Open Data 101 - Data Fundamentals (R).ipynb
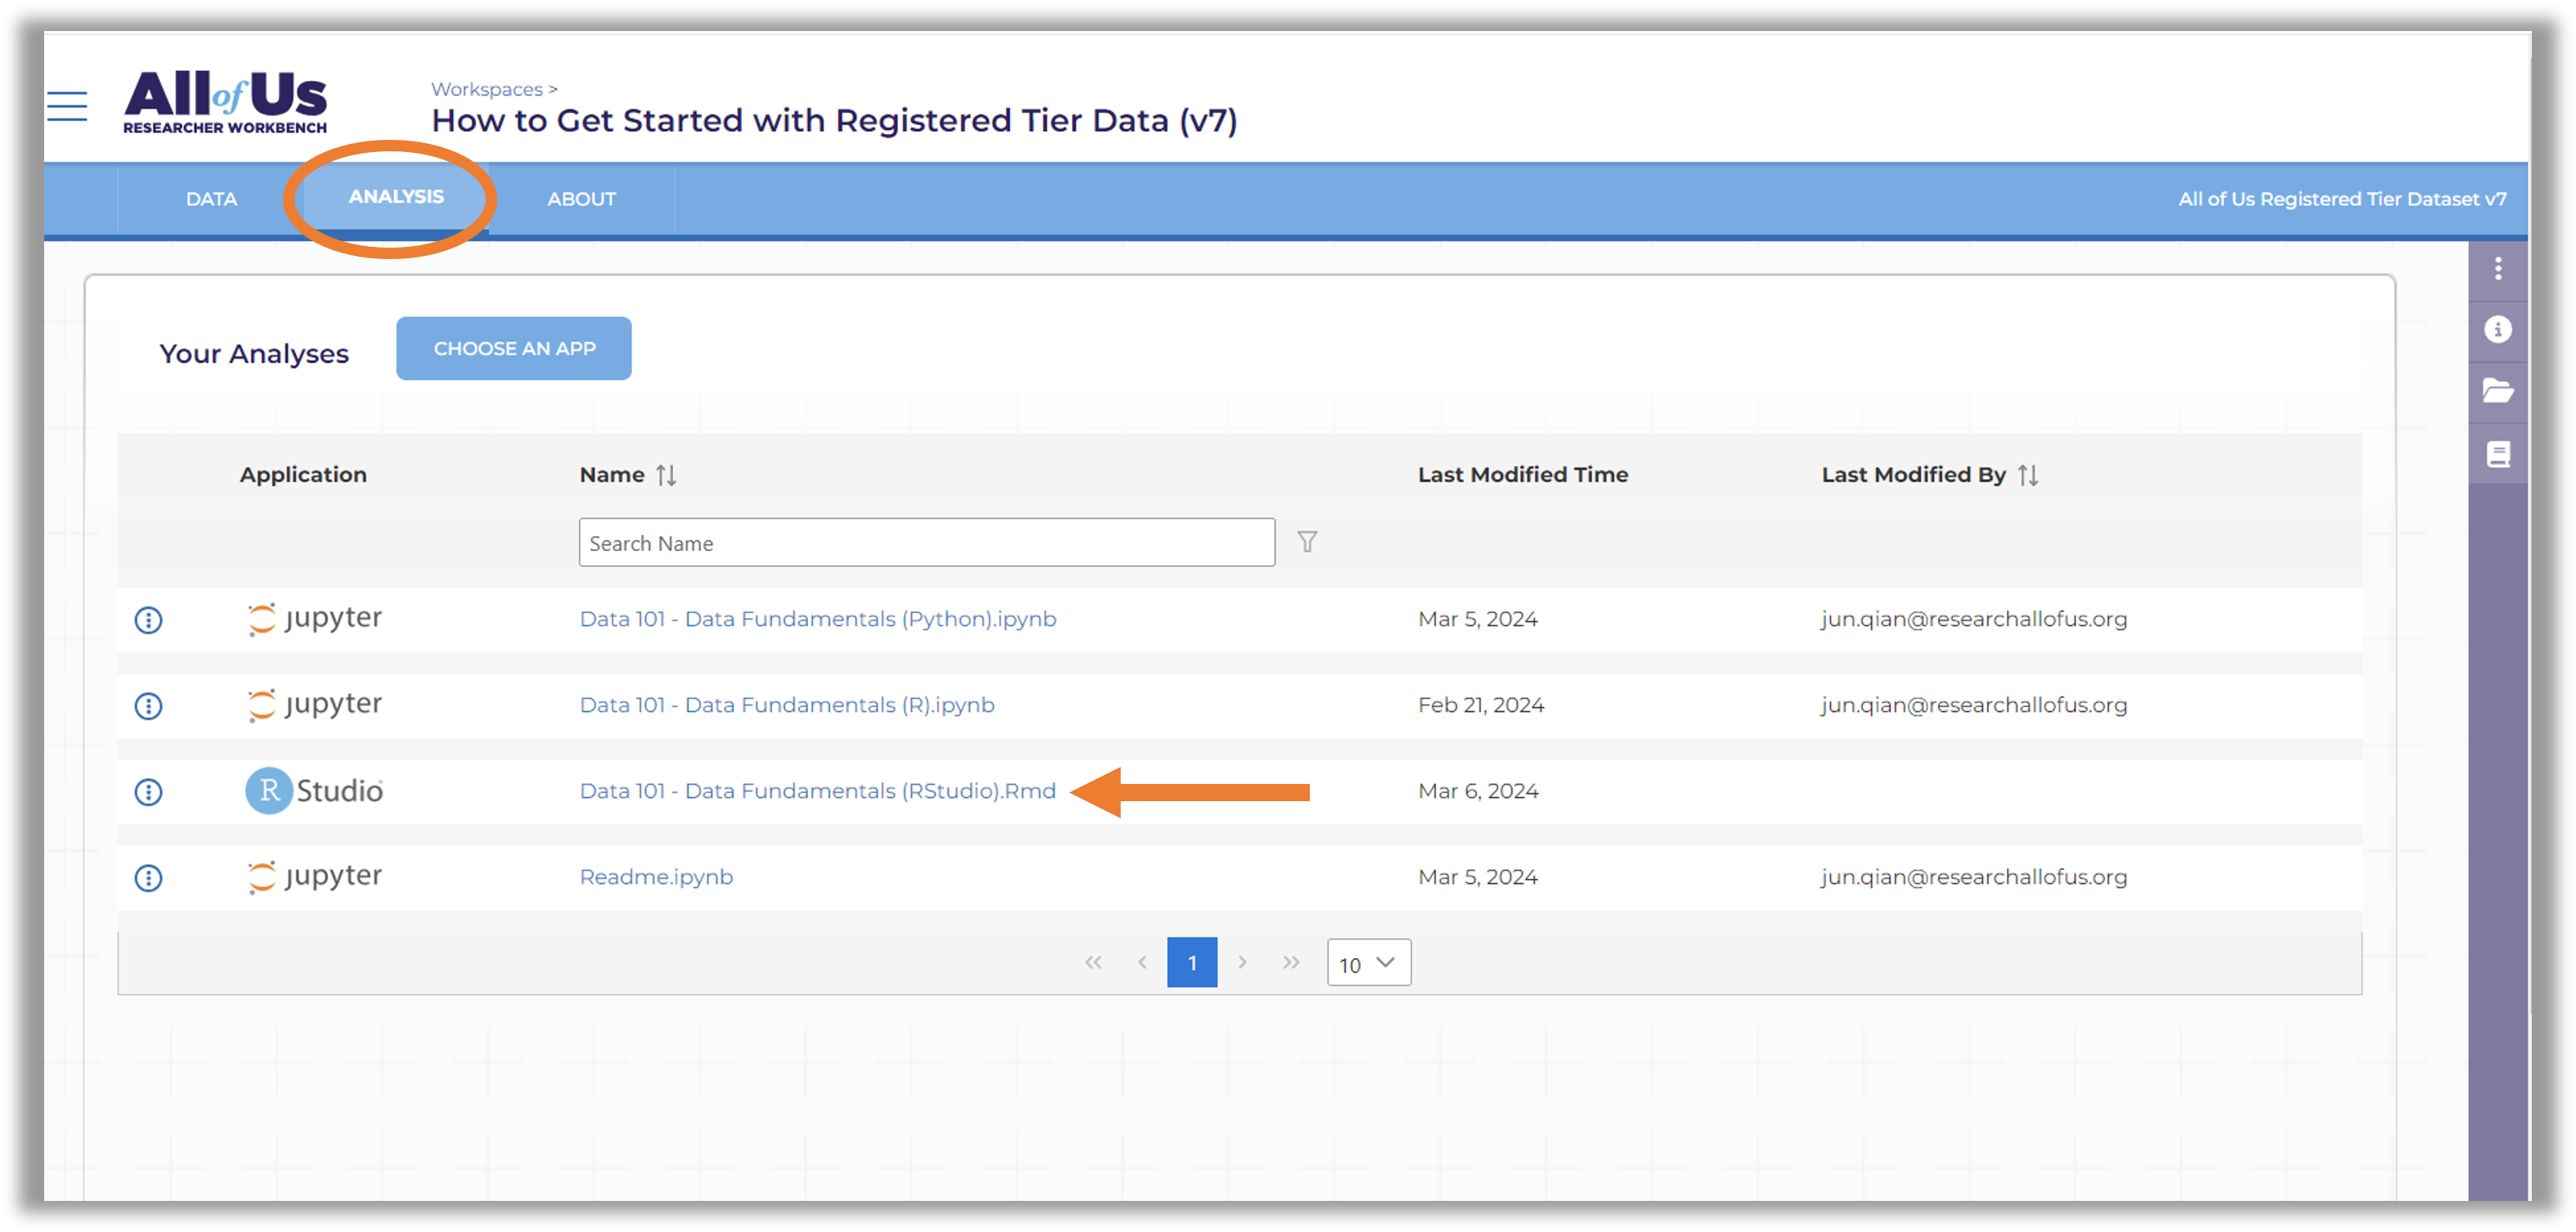2576x1232 pixels. (787, 705)
